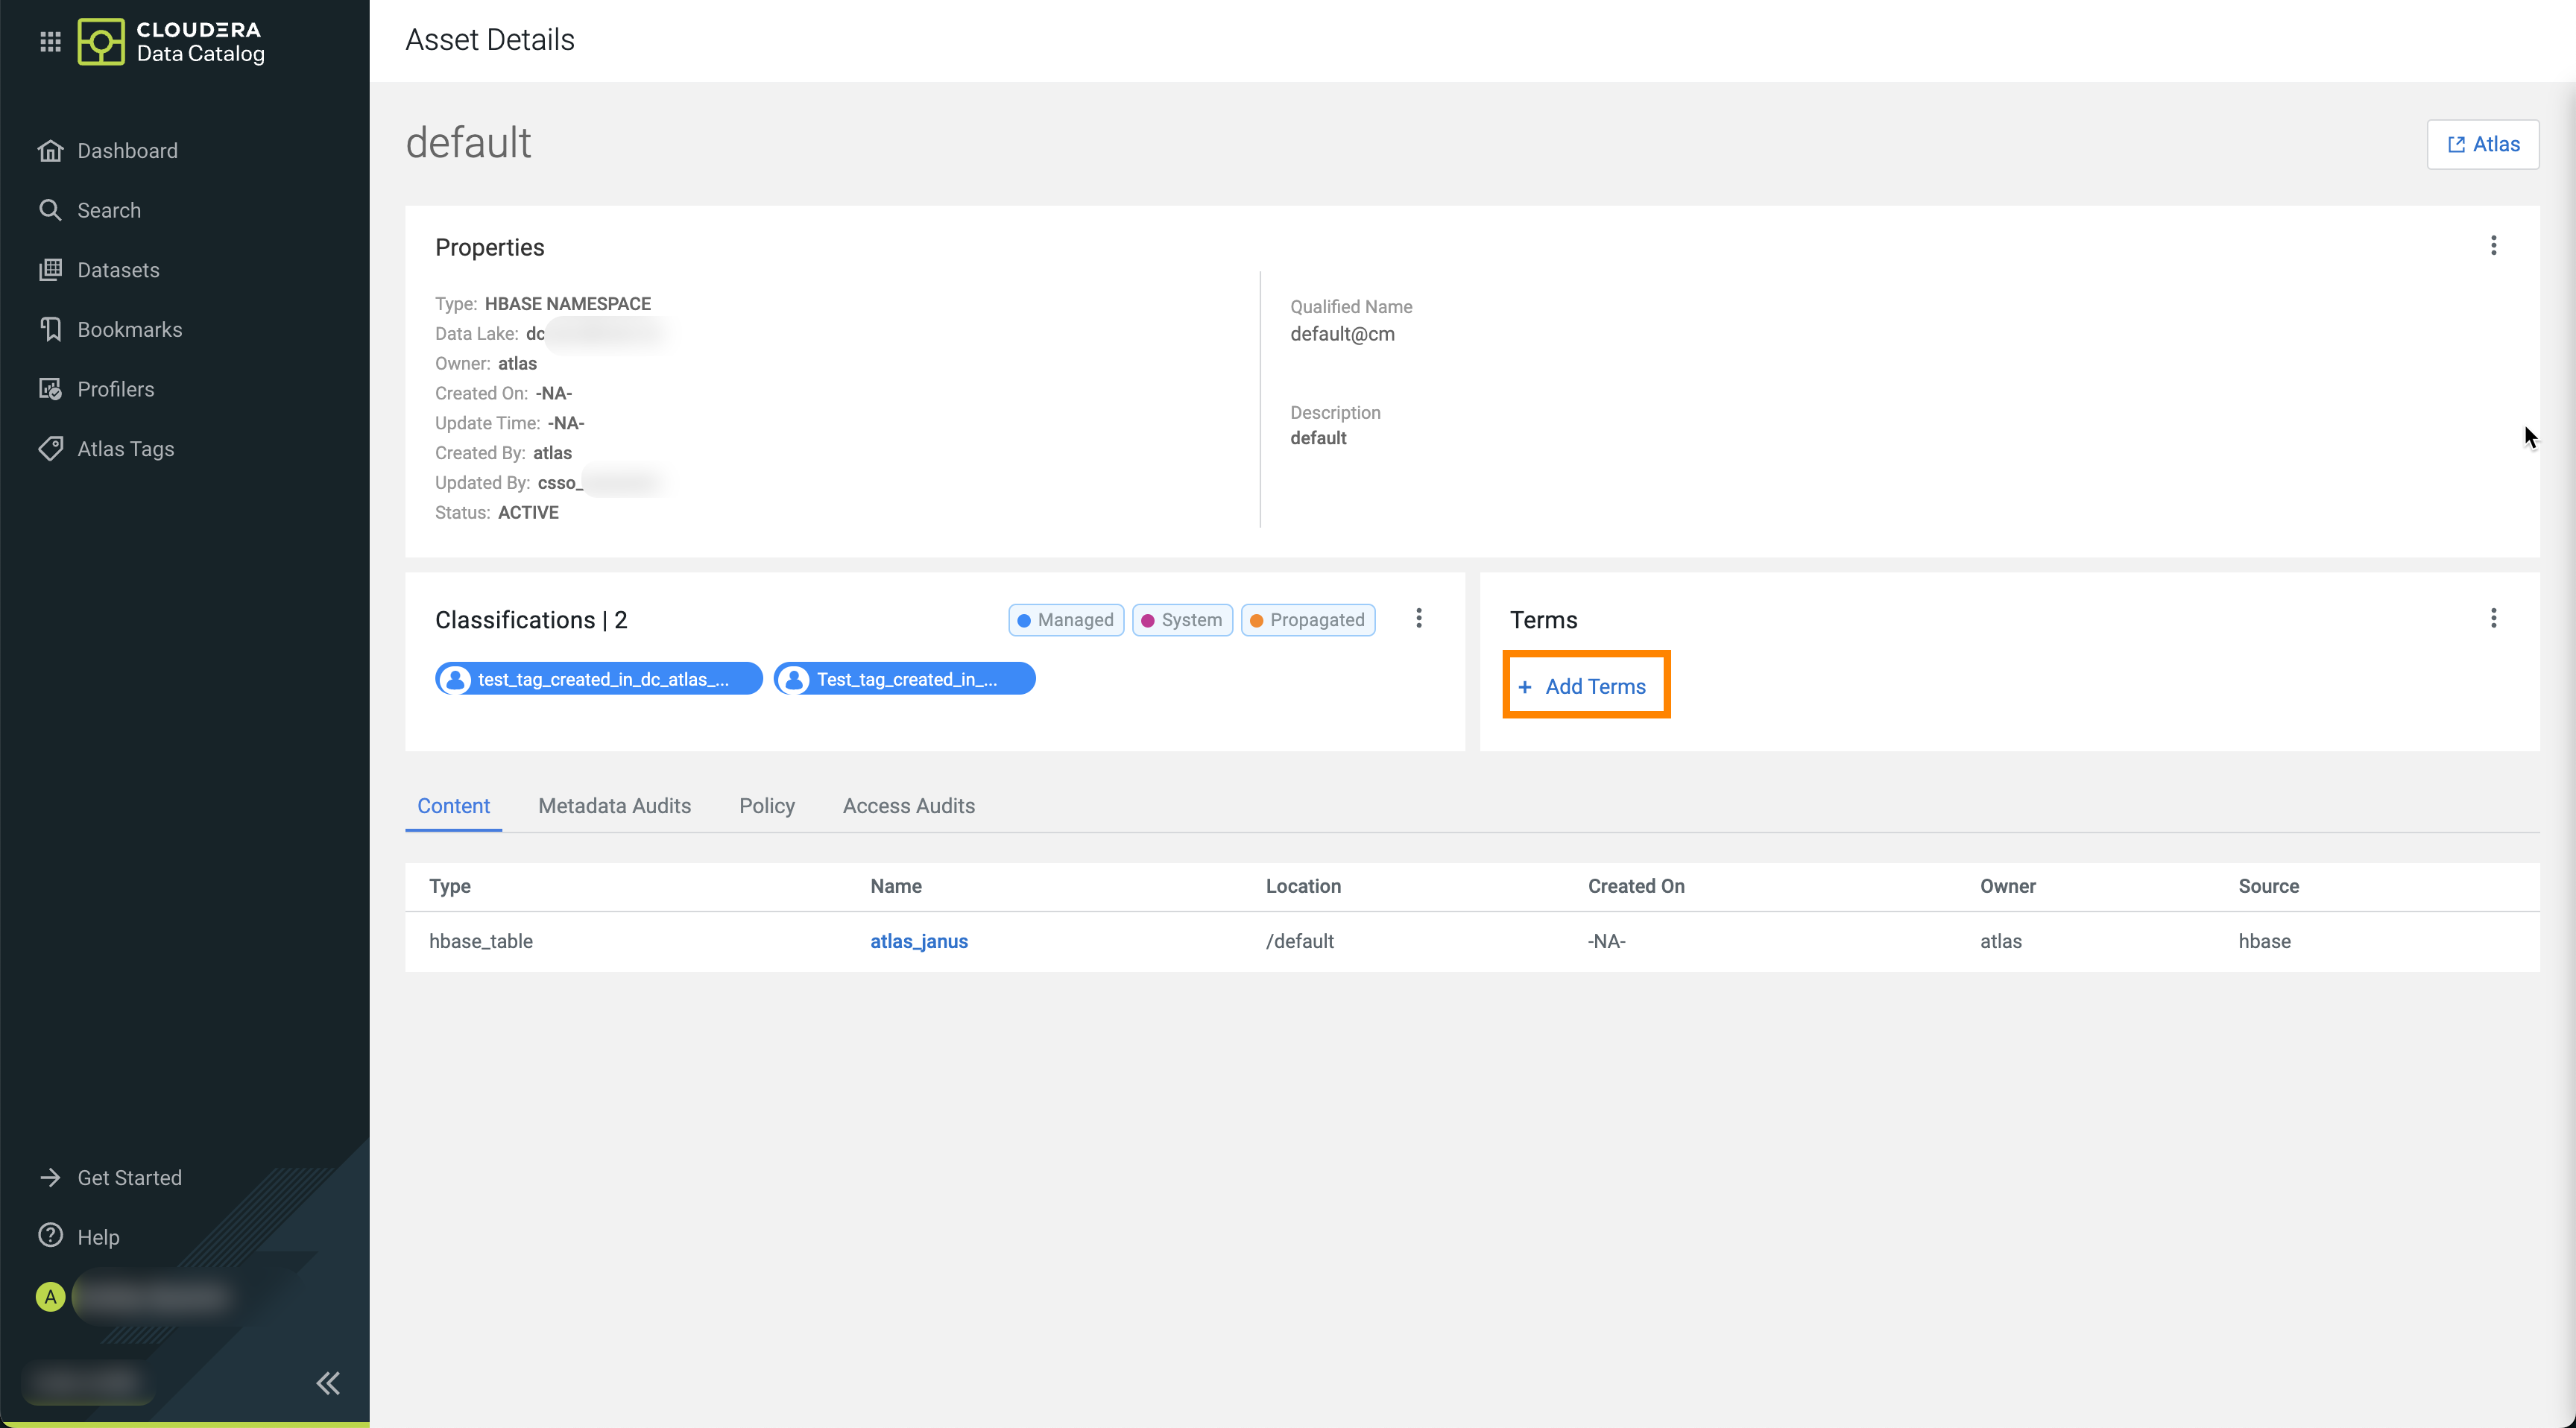Open Properties panel three-dot menu
This screenshot has height=1428, width=2576.
(2493, 246)
